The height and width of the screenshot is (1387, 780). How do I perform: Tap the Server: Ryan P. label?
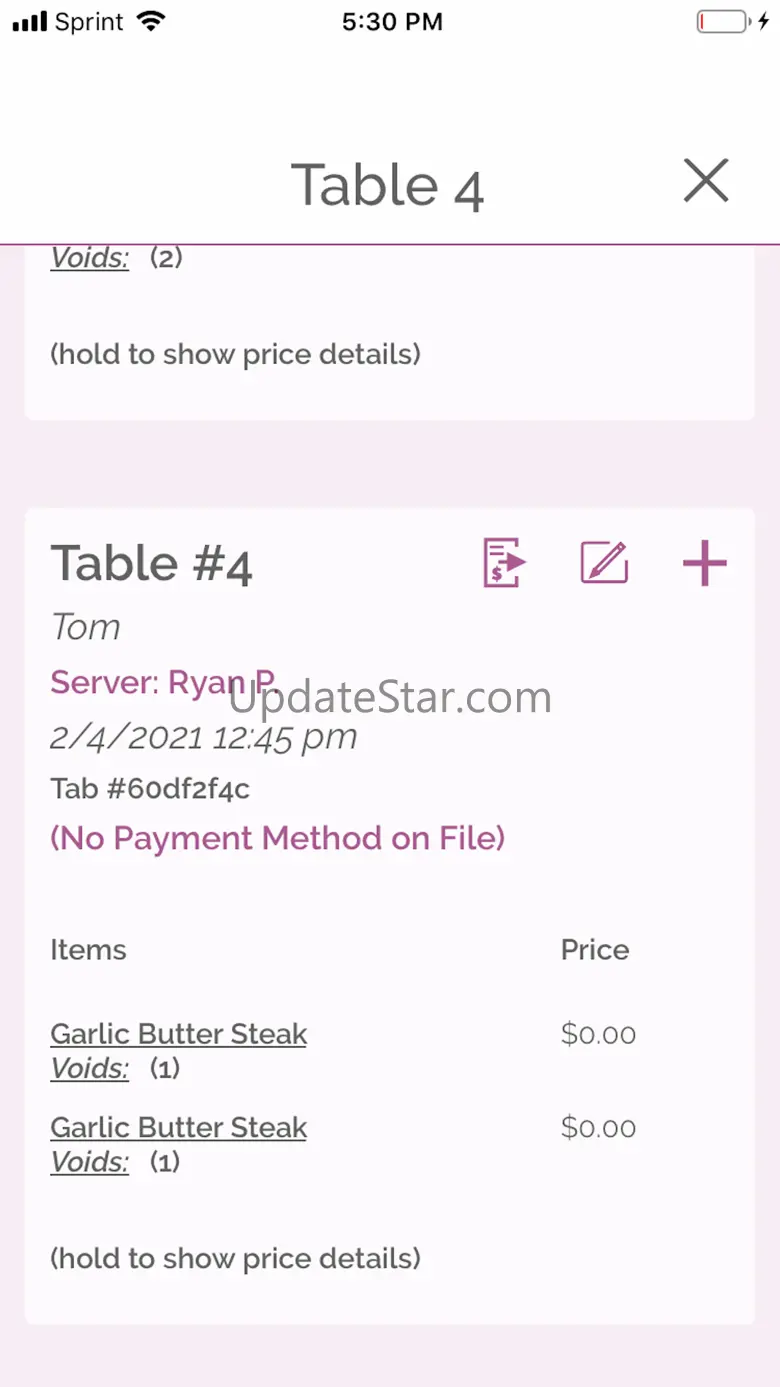point(162,683)
